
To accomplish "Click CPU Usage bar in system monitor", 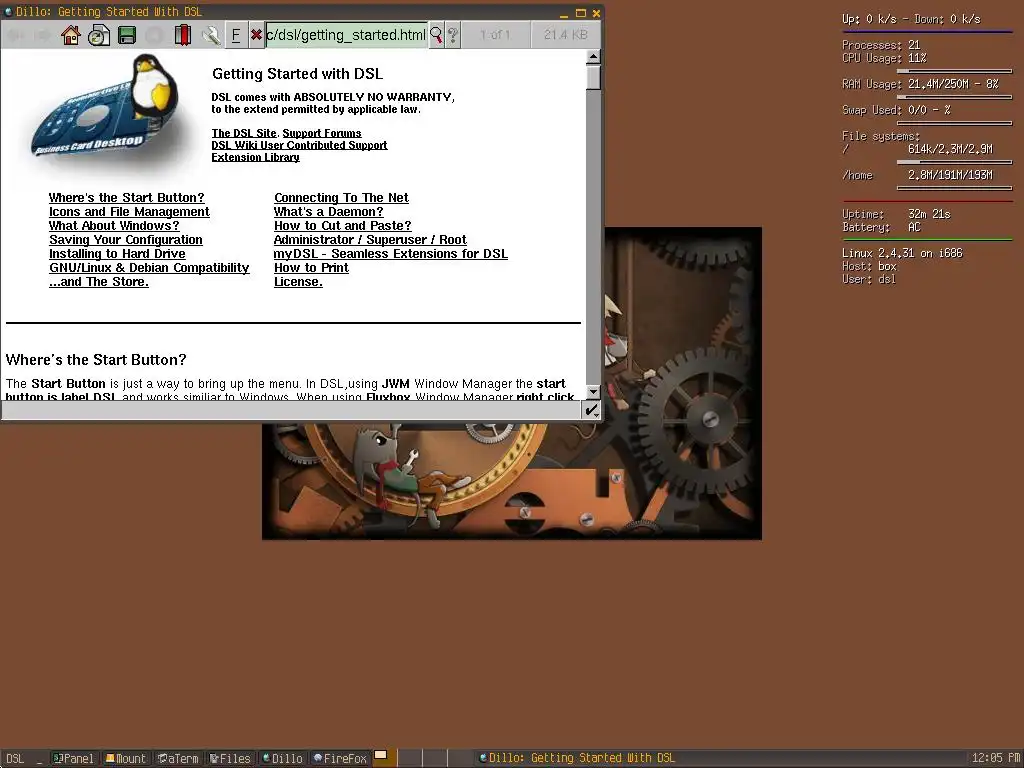I will click(954, 71).
